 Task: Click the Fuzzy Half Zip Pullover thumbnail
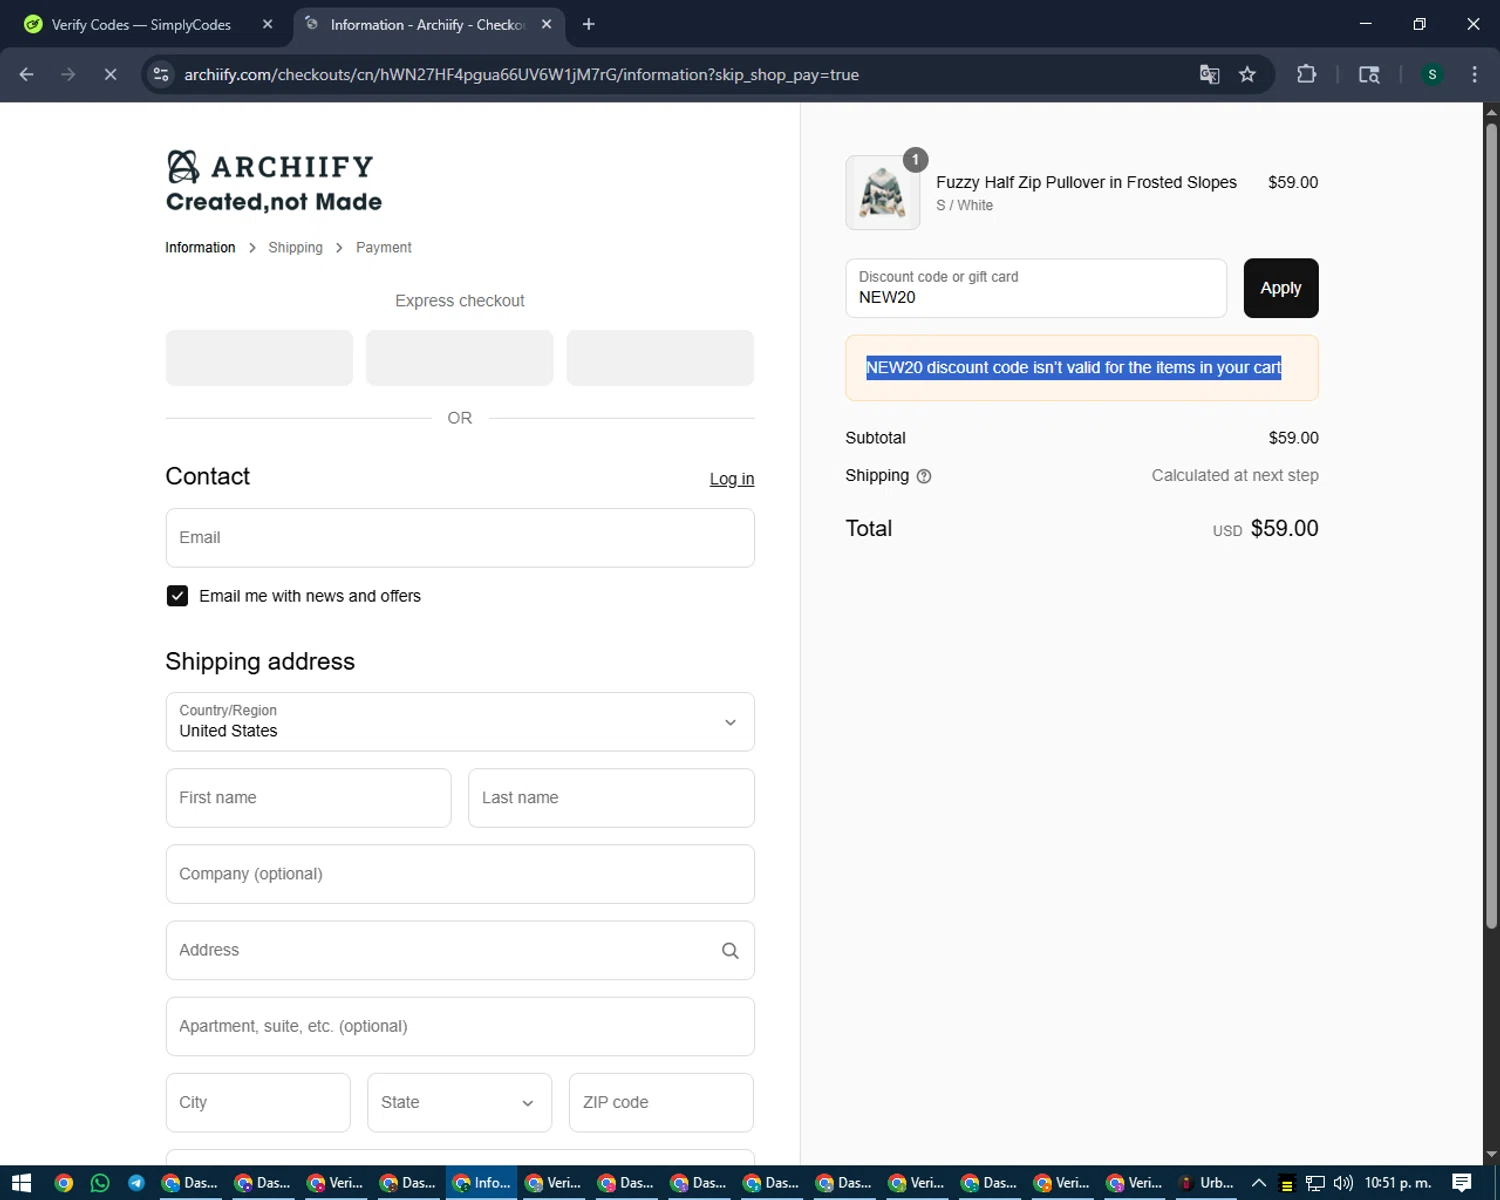883,193
